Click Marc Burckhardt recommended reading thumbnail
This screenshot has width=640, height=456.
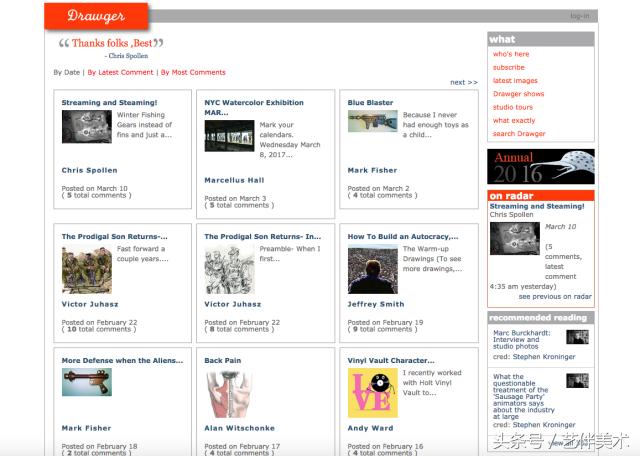[578, 337]
